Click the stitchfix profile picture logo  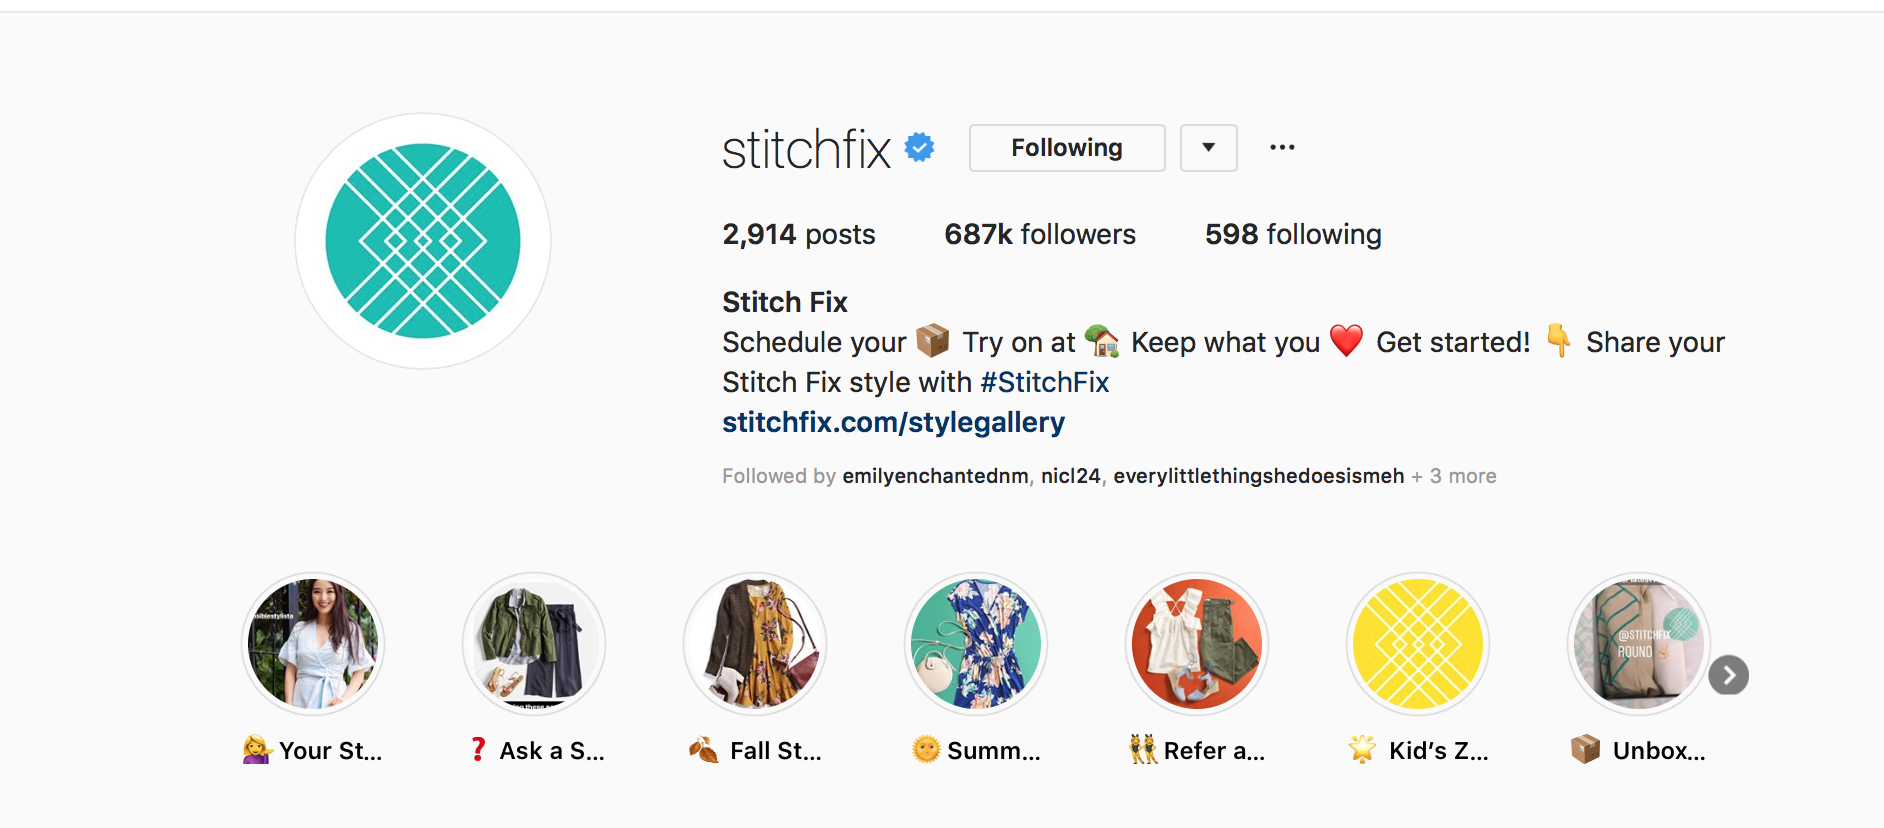pos(423,241)
